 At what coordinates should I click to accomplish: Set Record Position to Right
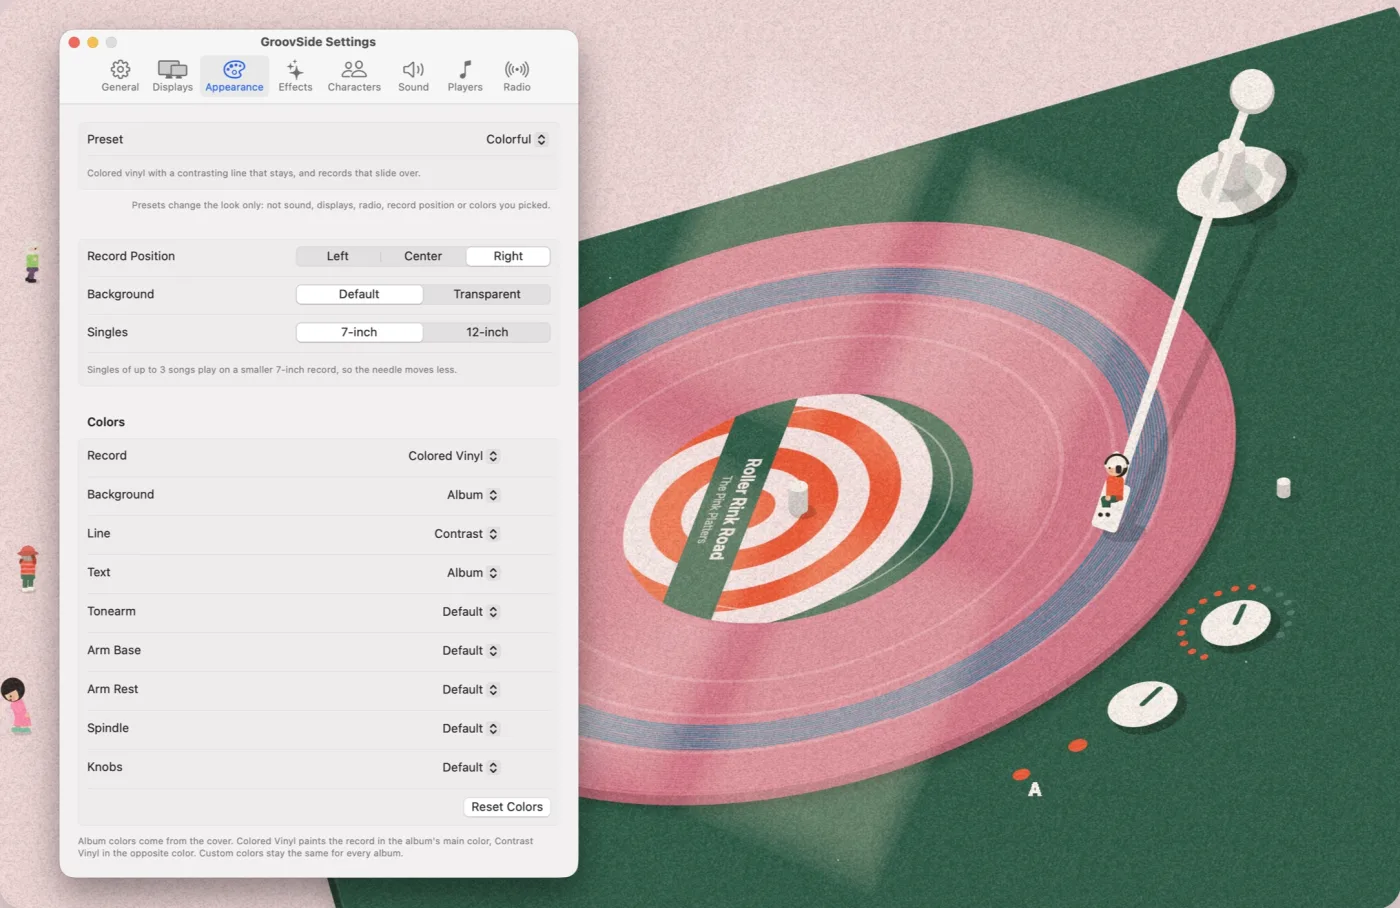tap(508, 256)
